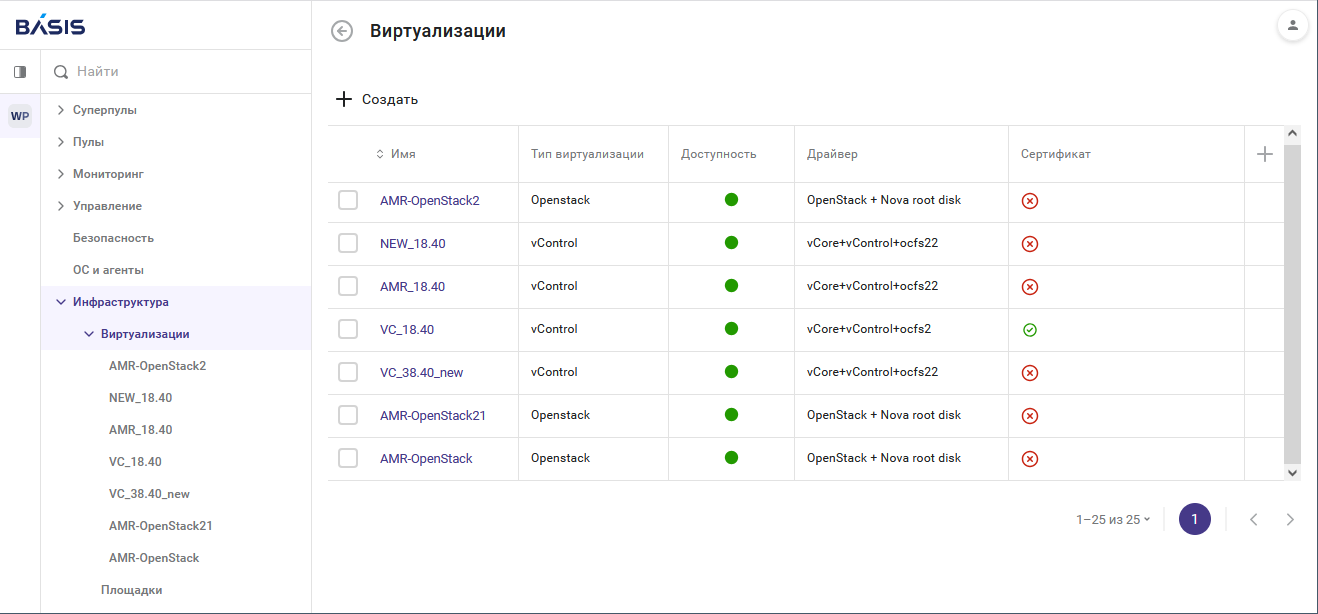Click the sidebar collapse icon below the logo
This screenshot has height=614, width=1318.
(19, 71)
